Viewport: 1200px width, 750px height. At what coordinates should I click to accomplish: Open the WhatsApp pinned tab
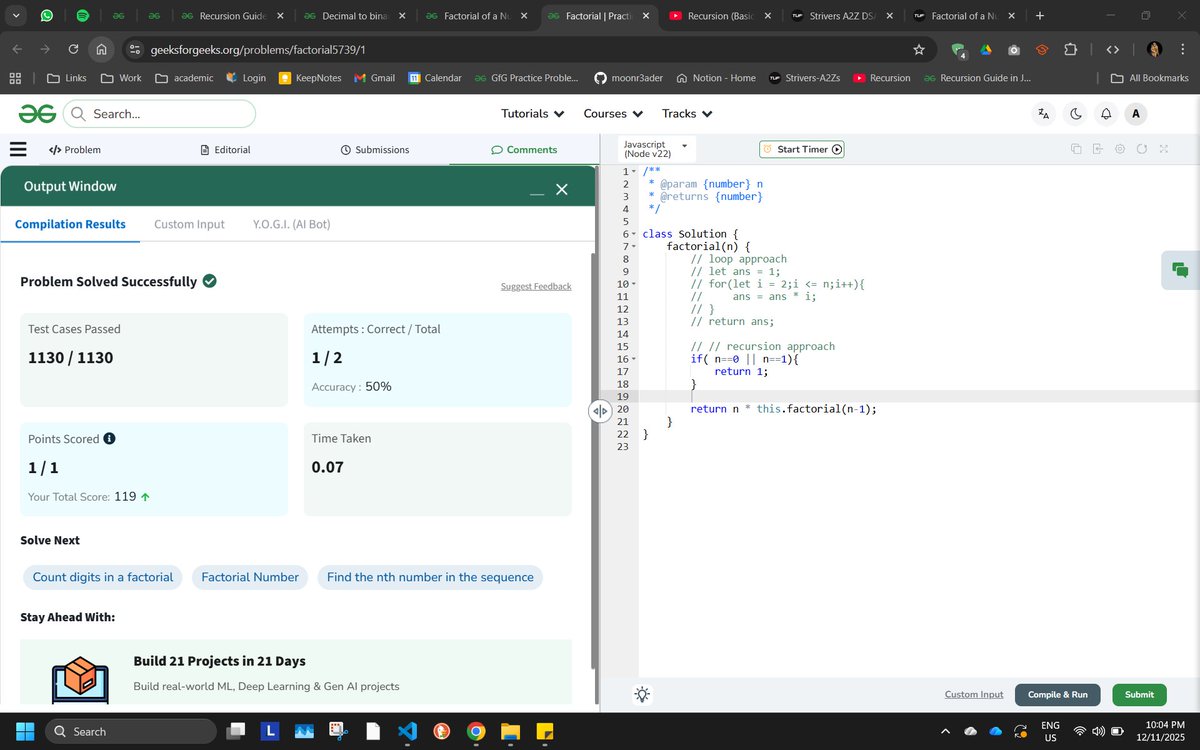click(x=47, y=16)
